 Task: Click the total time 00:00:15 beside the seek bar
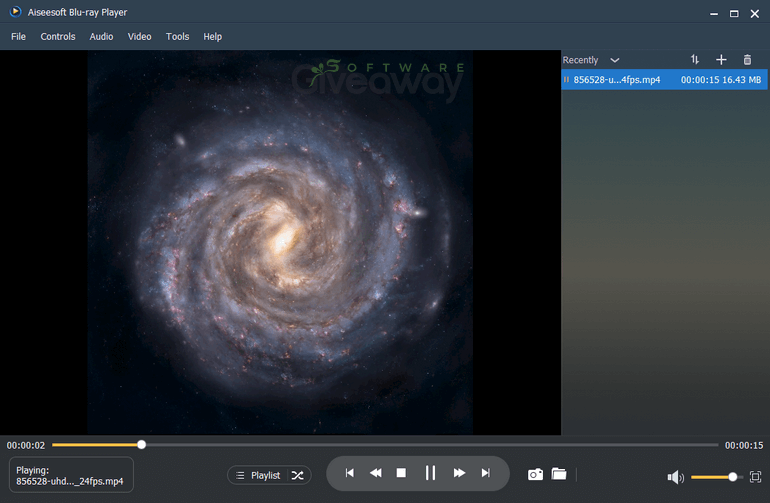744,446
